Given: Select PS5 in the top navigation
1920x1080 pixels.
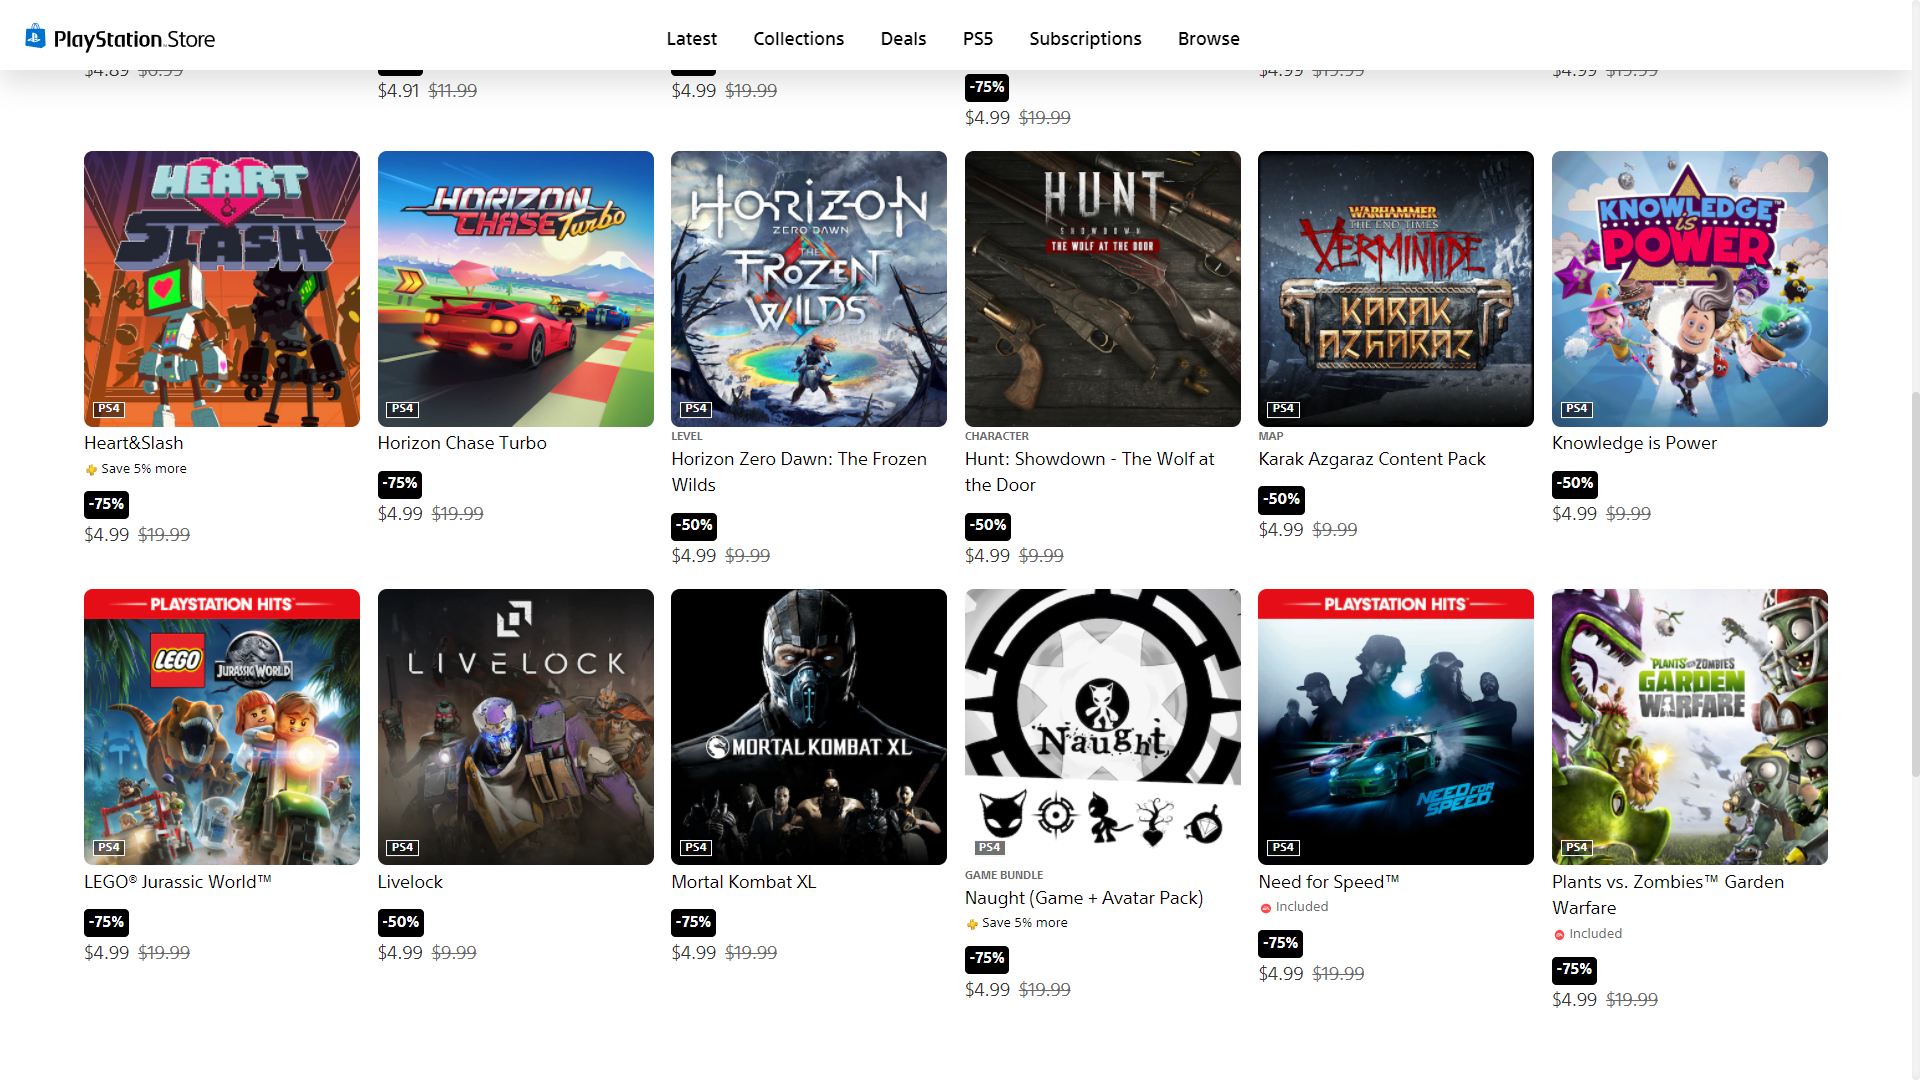Looking at the screenshot, I should coord(978,39).
